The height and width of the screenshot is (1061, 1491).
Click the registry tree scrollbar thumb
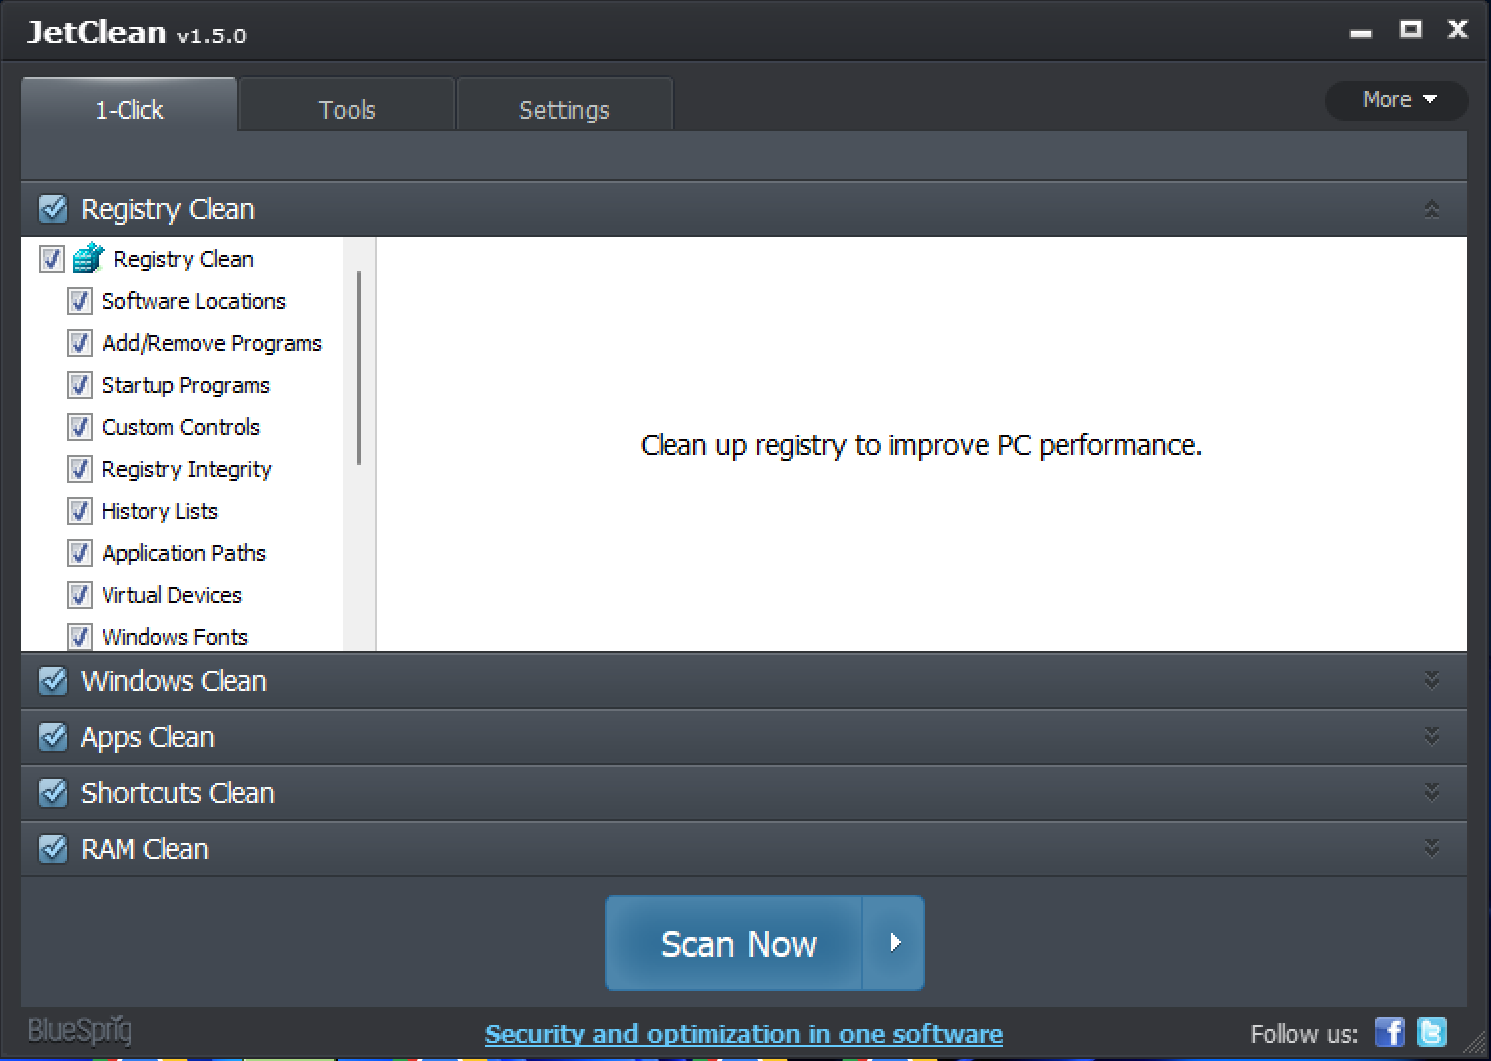pos(358,368)
